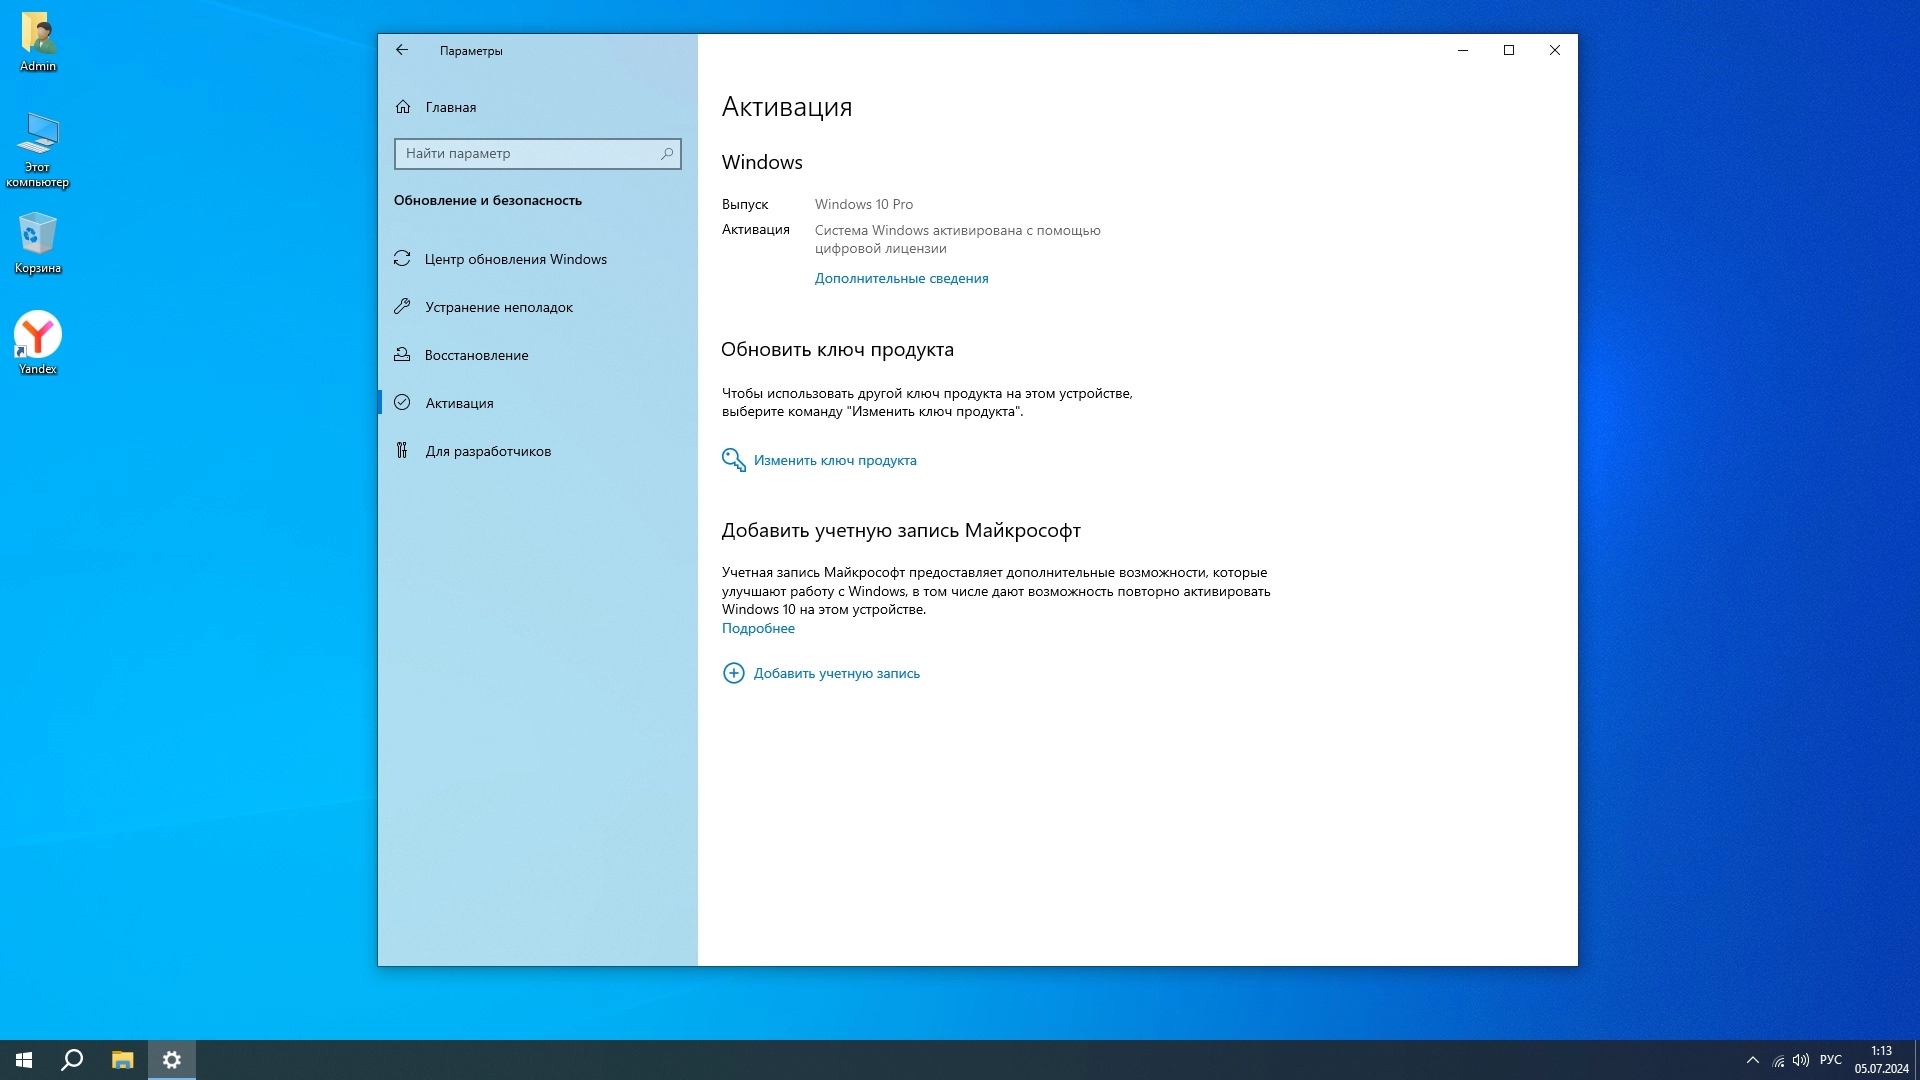Viewport: 1920px width, 1080px height.
Task: Click Дополнительные сведения link
Action: tap(901, 279)
